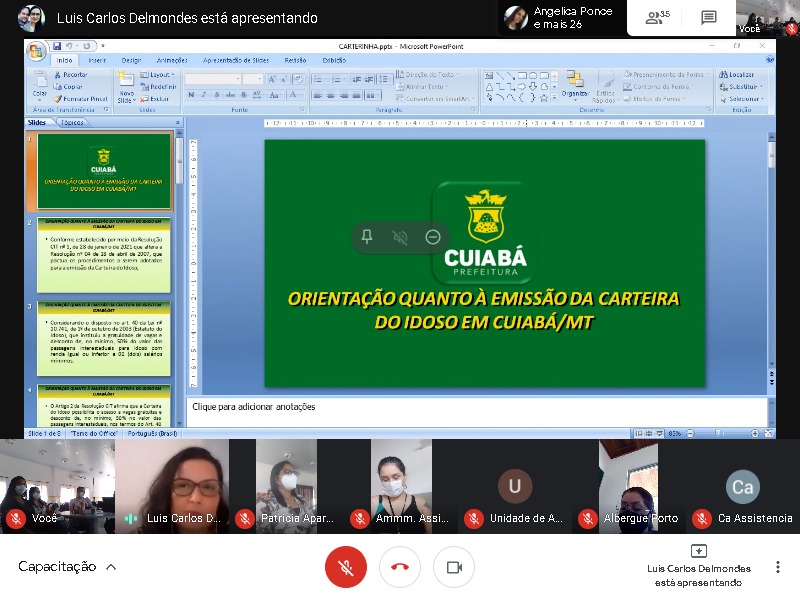Select the Formatar Pincel brush tool
This screenshot has width=800, height=600.
tap(80, 99)
